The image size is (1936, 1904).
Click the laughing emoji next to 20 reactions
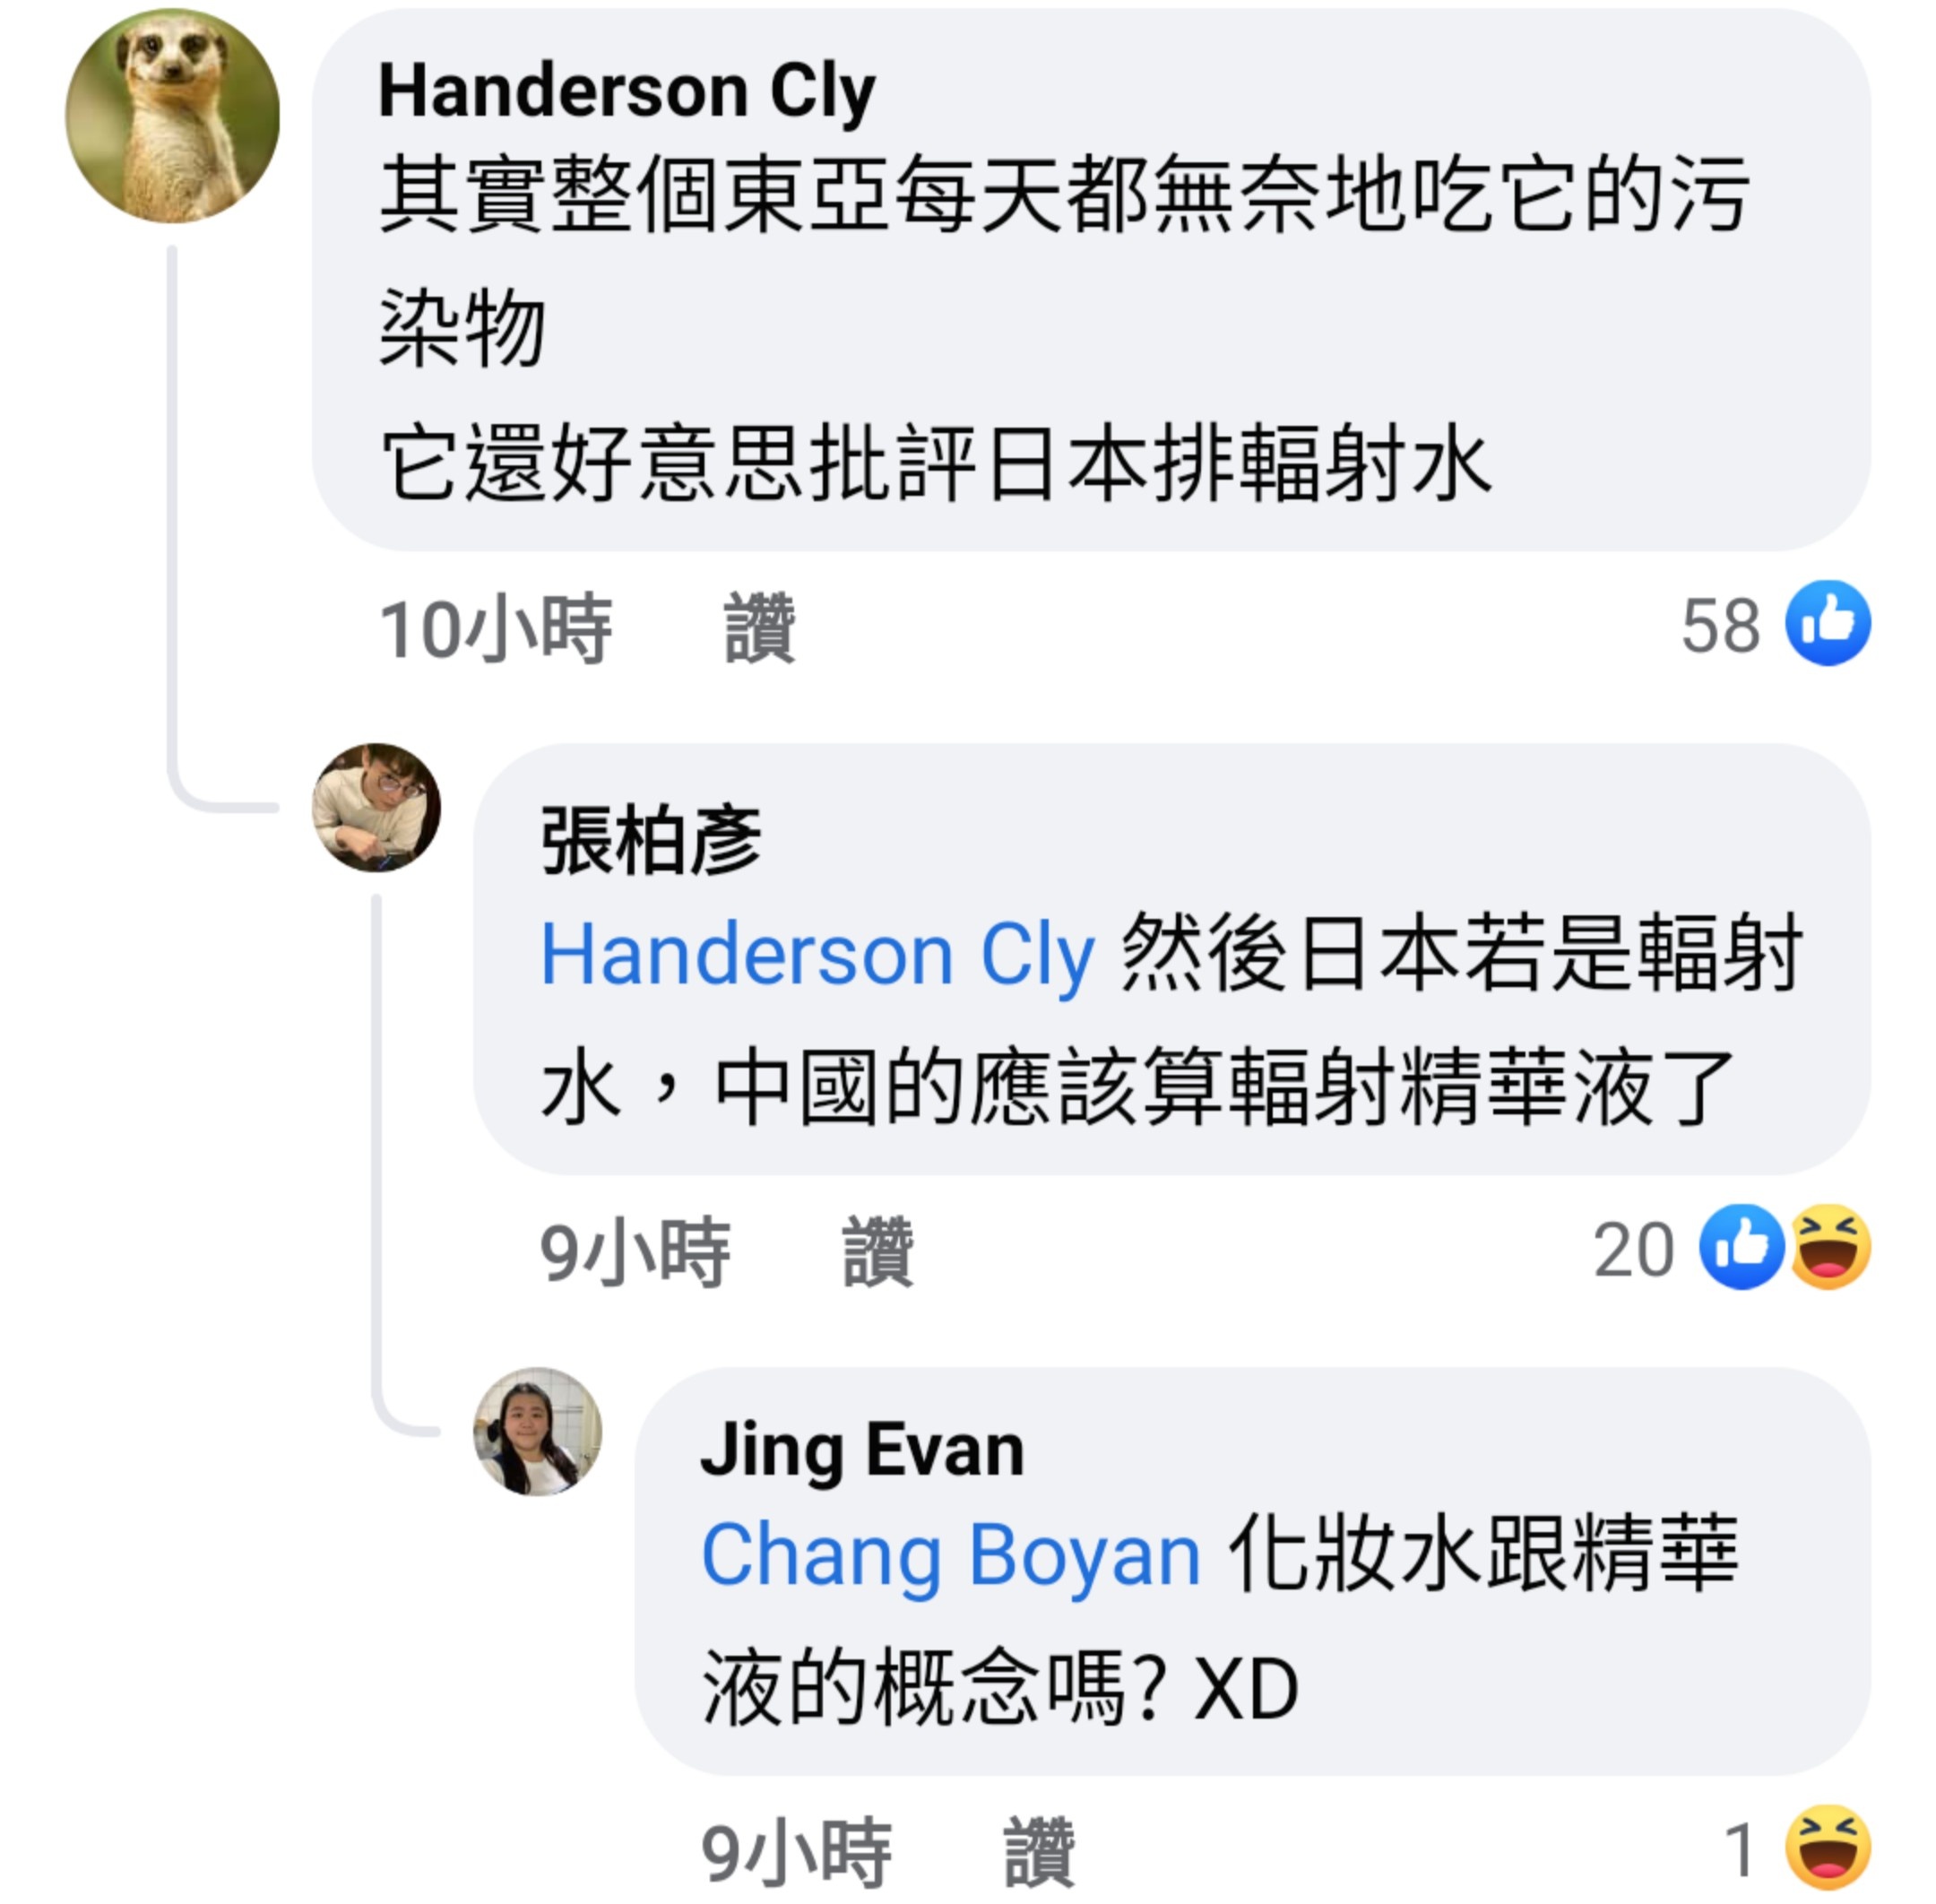point(1830,1247)
